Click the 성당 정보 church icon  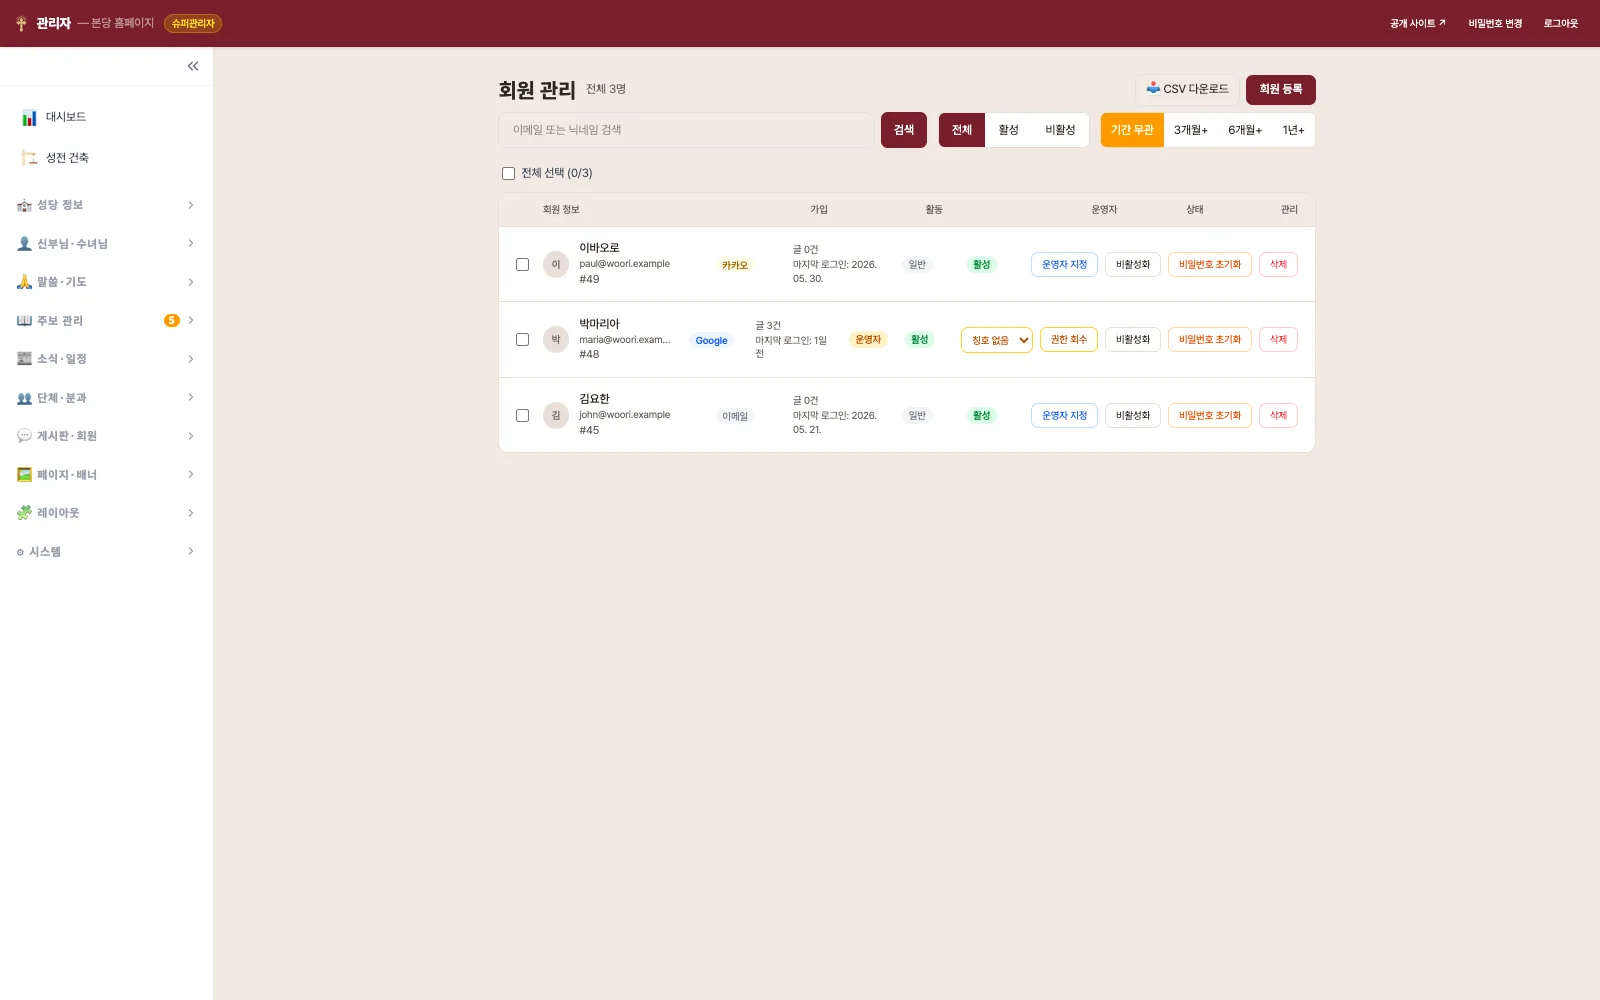click(x=24, y=205)
